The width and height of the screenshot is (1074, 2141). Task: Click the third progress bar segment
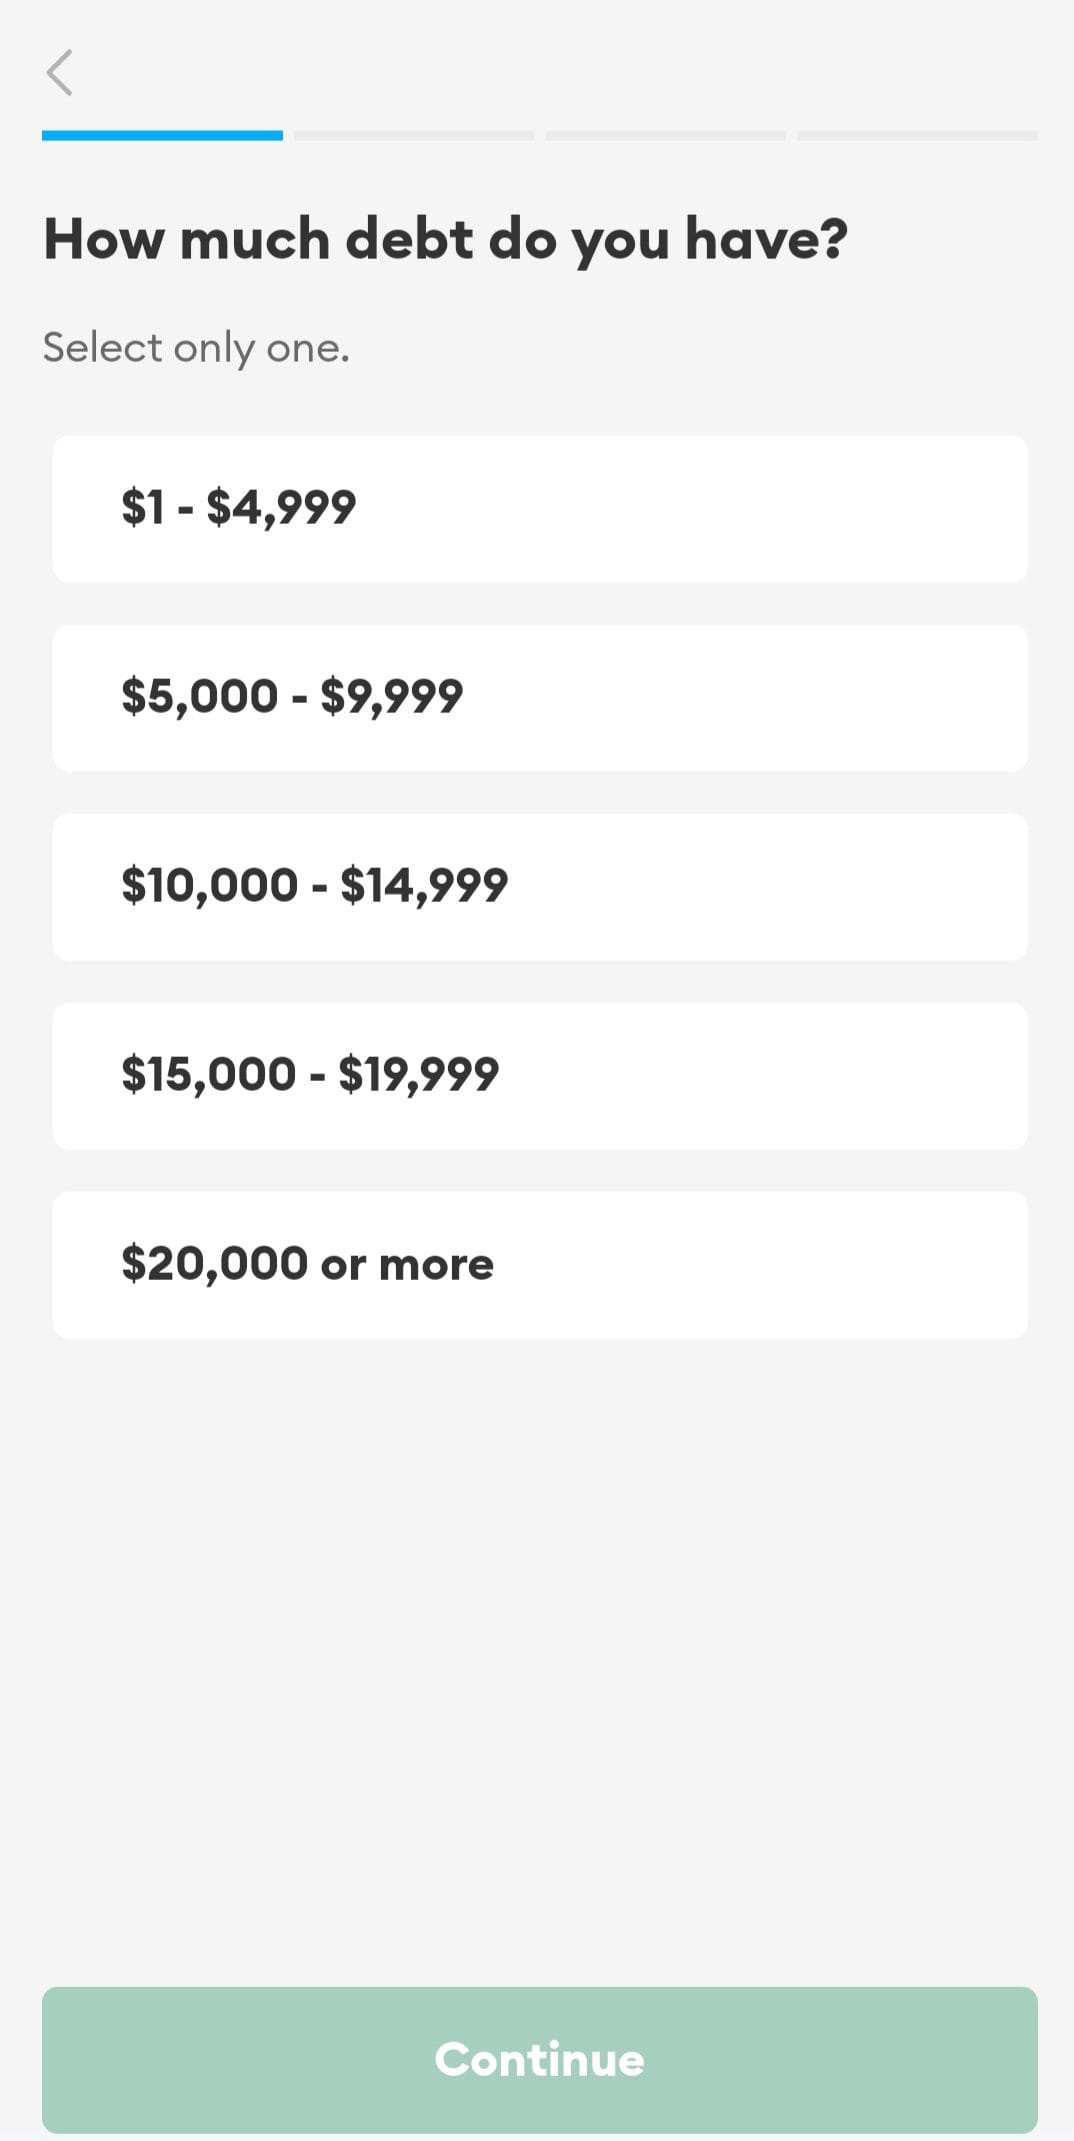(x=665, y=135)
